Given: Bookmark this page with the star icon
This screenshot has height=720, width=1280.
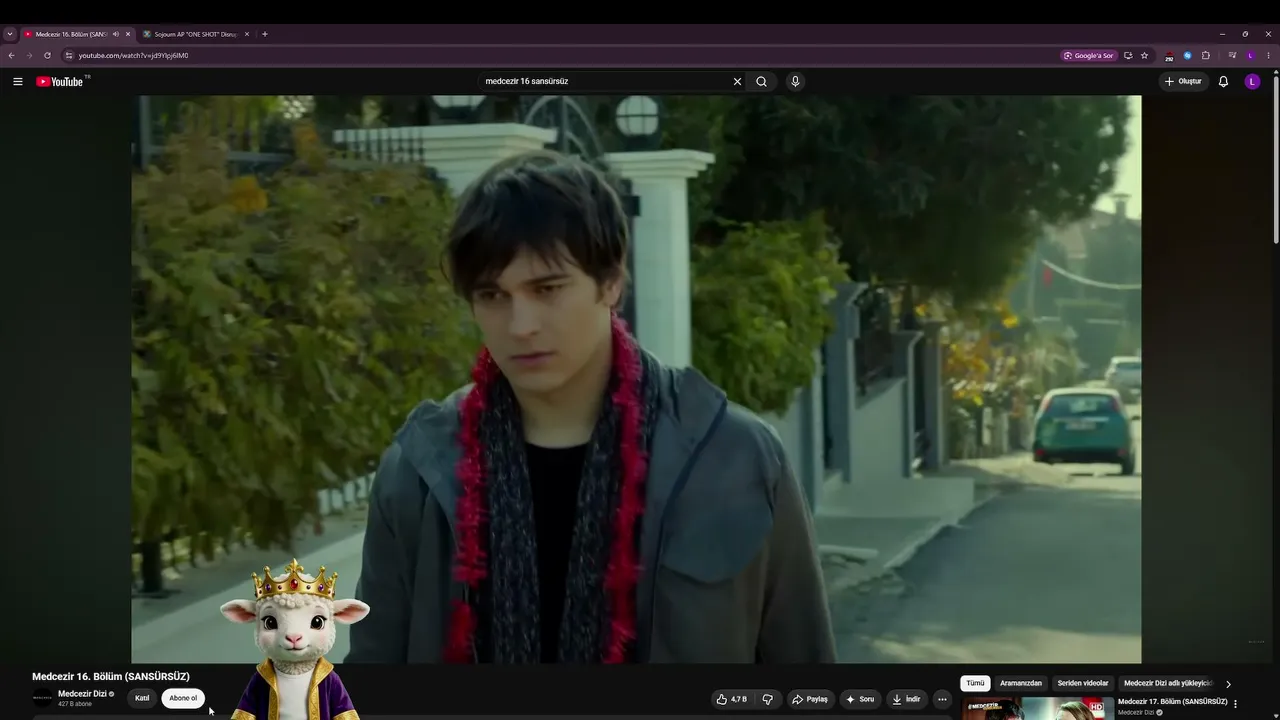Looking at the screenshot, I should [1144, 55].
